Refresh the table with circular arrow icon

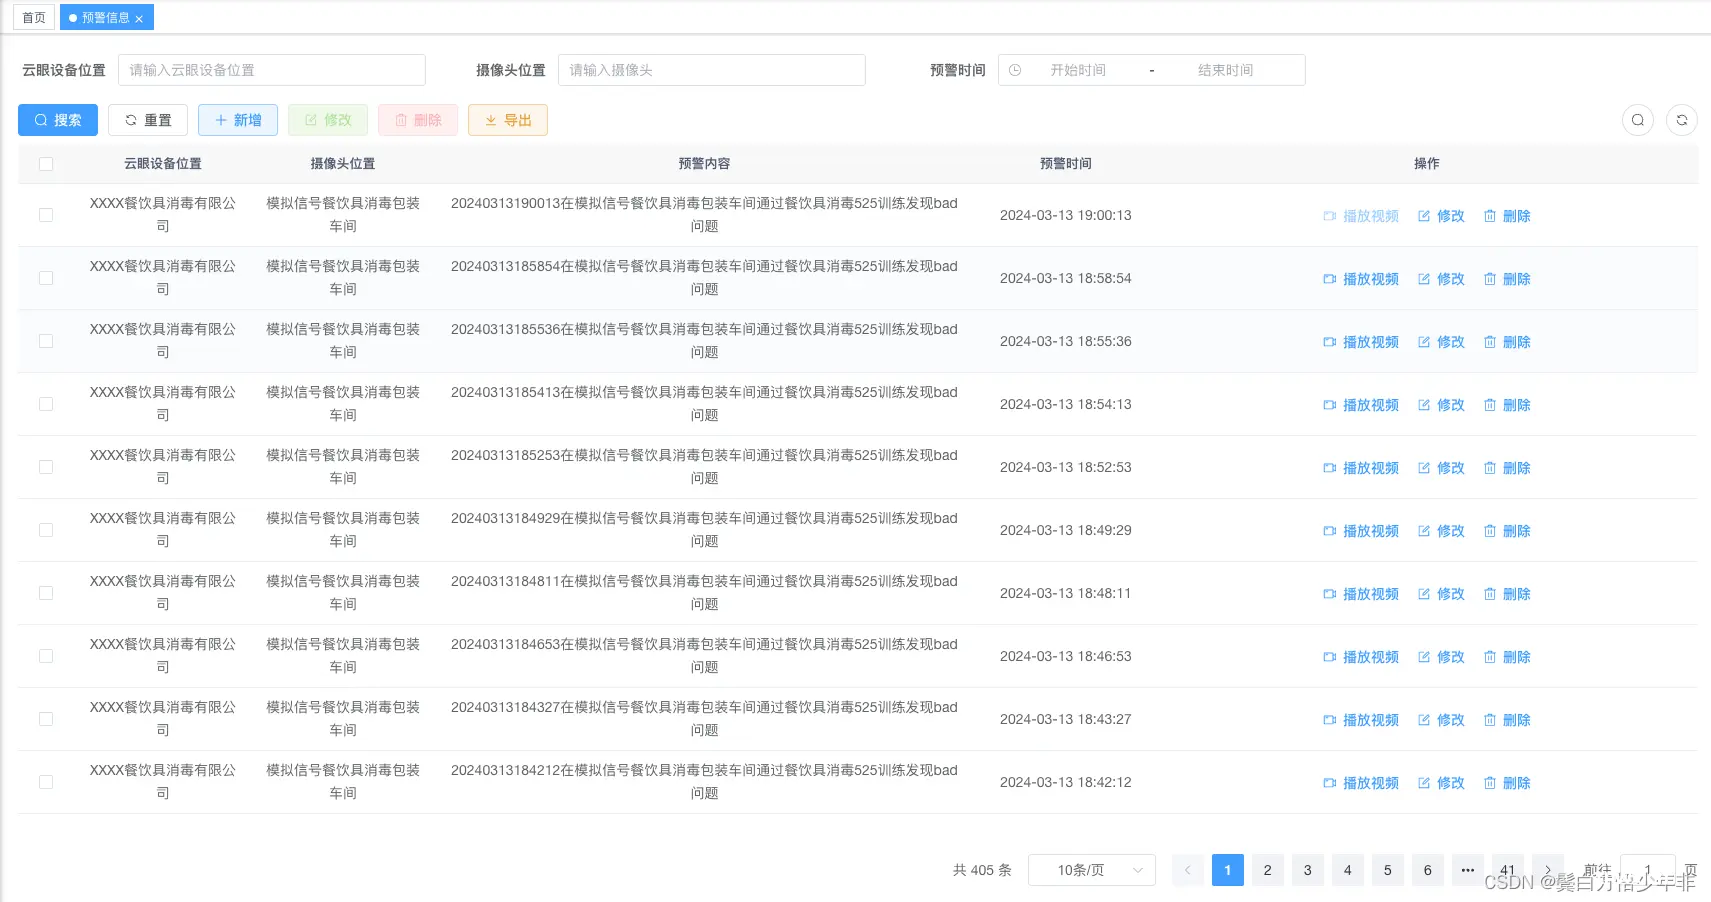click(1682, 120)
